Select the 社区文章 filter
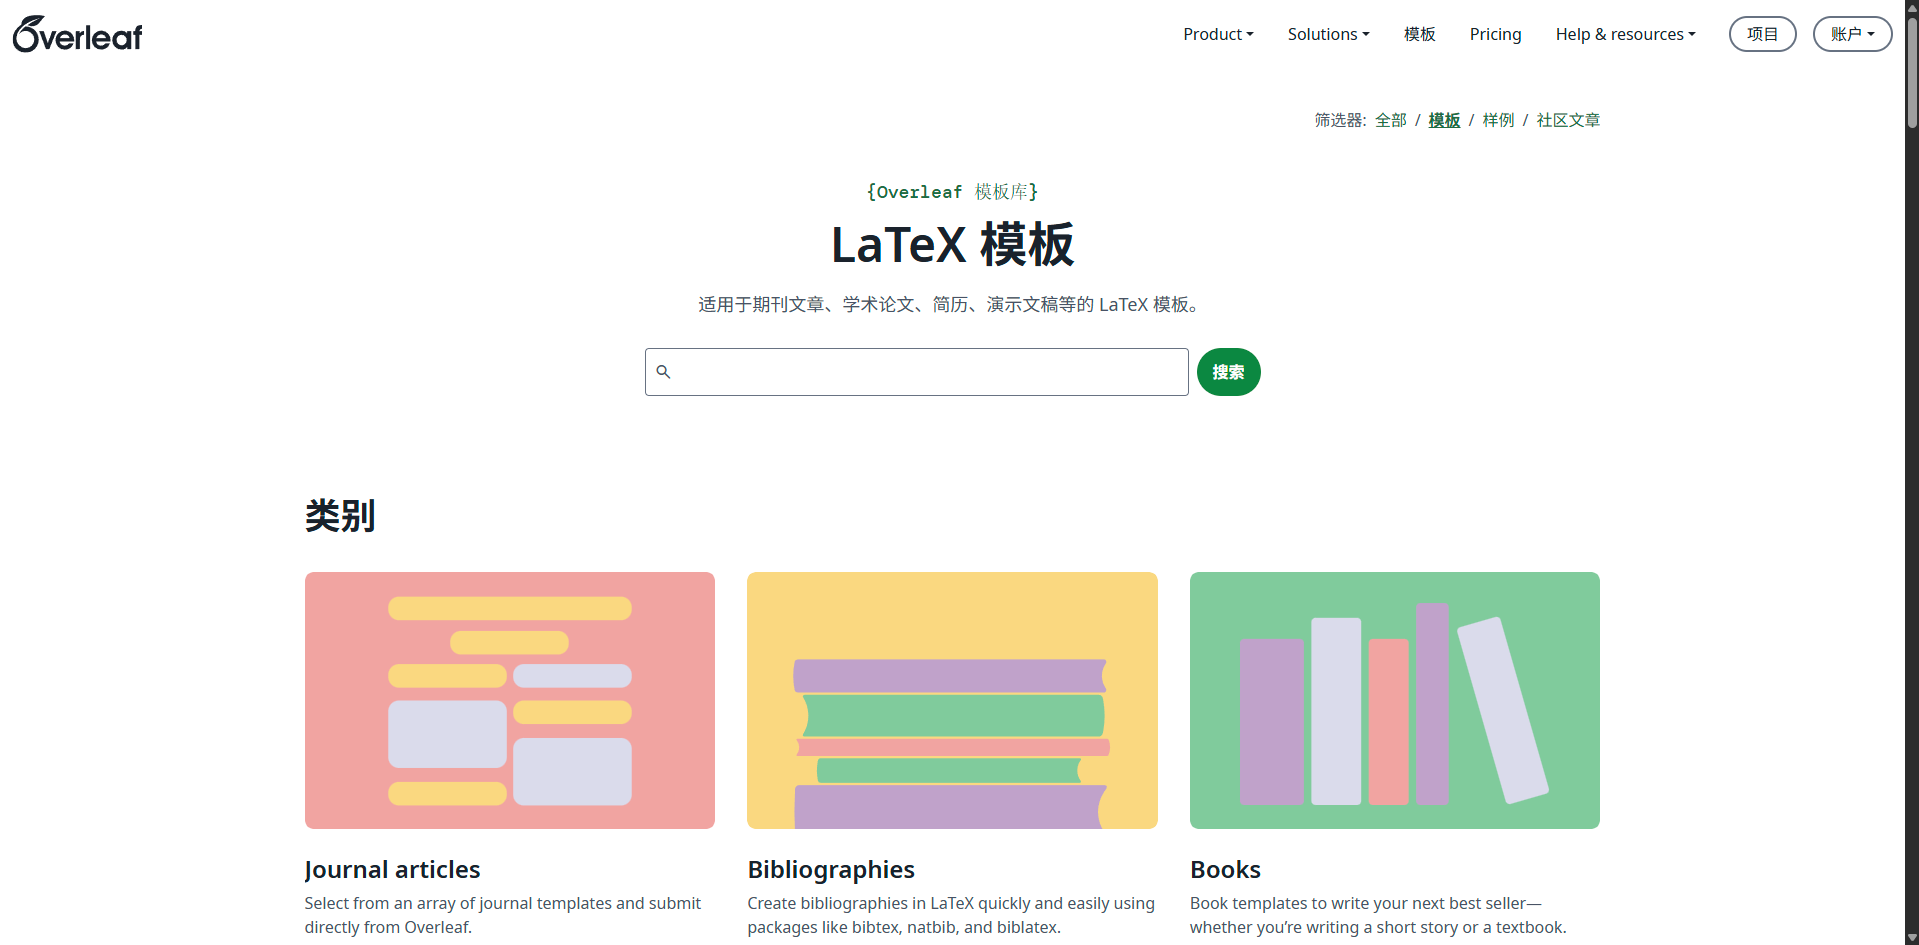Viewport: 1919px width, 945px height. click(1567, 119)
